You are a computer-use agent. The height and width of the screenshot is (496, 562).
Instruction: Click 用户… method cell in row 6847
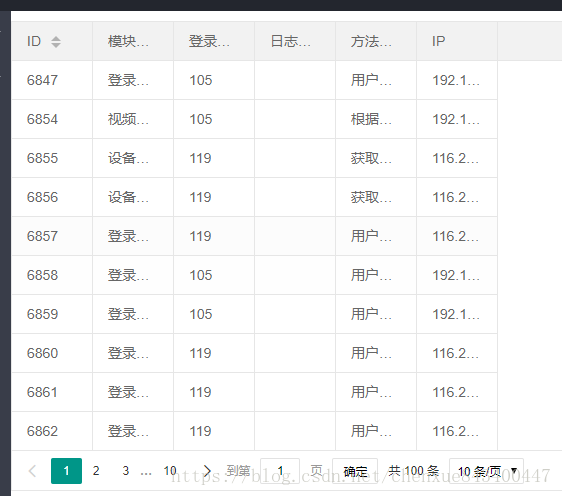[376, 80]
